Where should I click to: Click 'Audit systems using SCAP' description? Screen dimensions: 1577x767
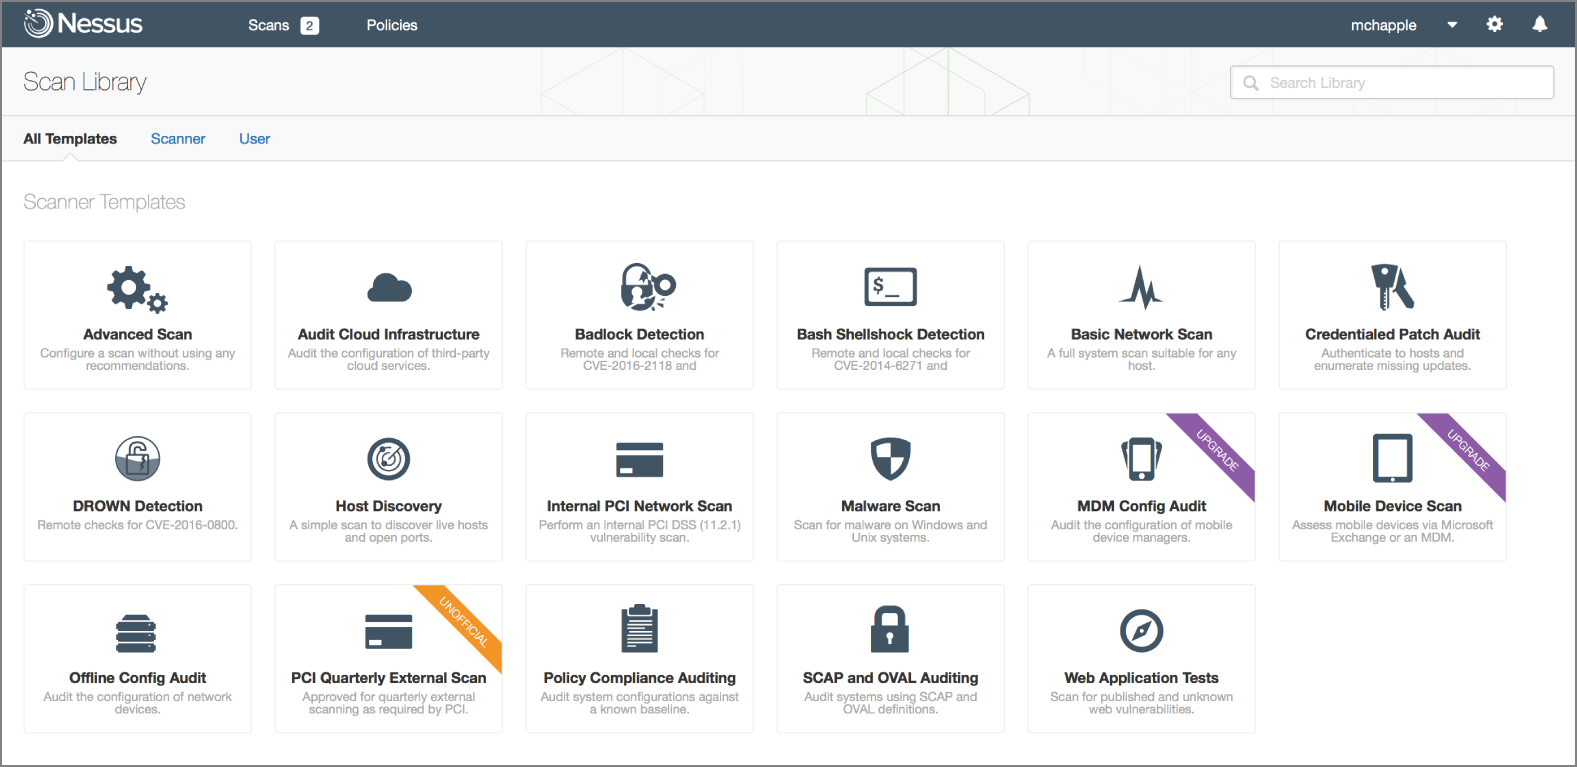click(890, 703)
